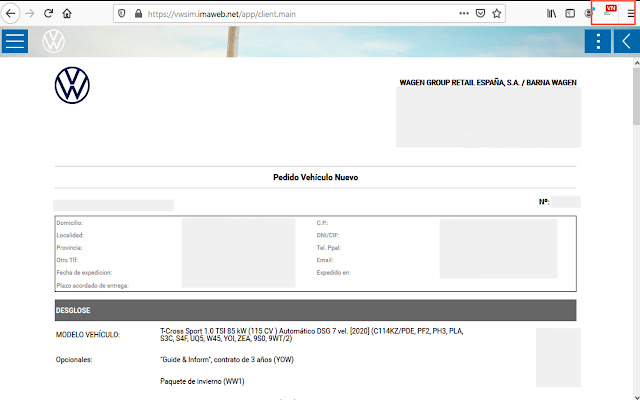Click the 'Fecha de expedicion:' label
The width and height of the screenshot is (640, 400).
click(84, 273)
